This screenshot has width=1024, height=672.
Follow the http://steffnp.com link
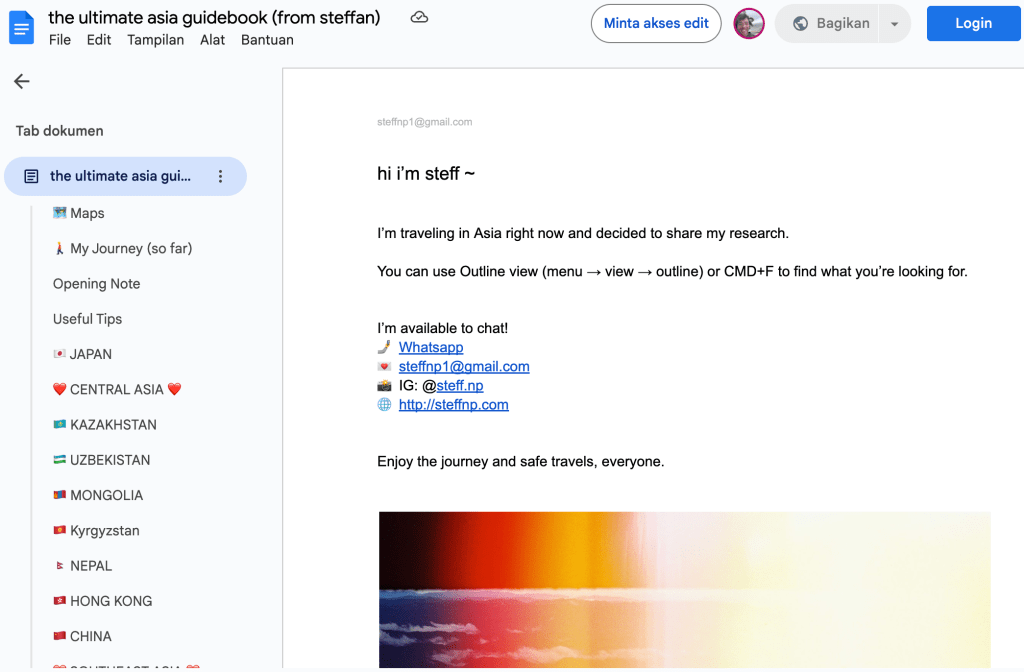(x=453, y=405)
